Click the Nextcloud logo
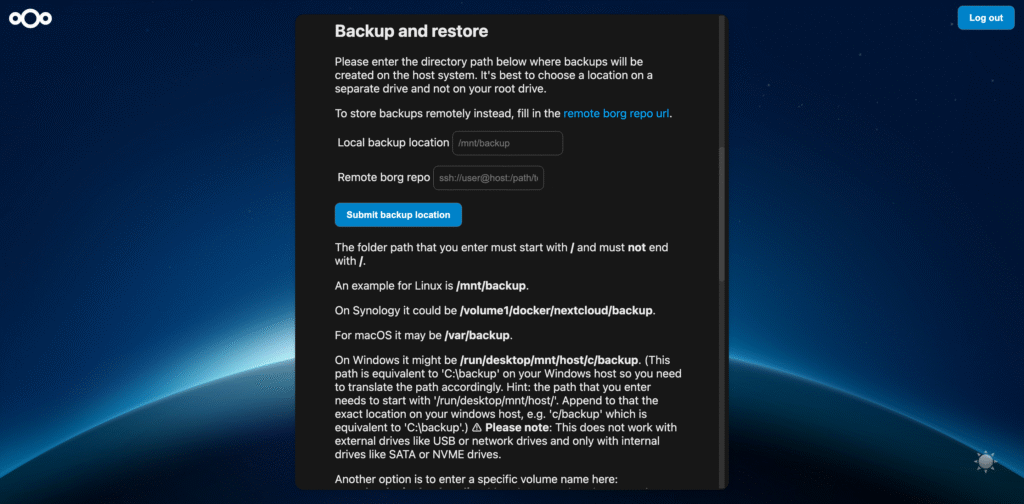1024x504 pixels. (30, 19)
